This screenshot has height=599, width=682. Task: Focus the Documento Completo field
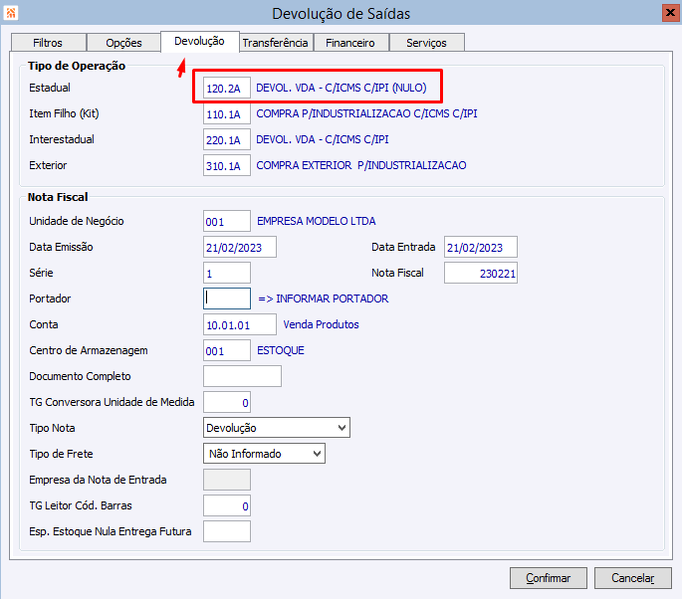click(242, 376)
